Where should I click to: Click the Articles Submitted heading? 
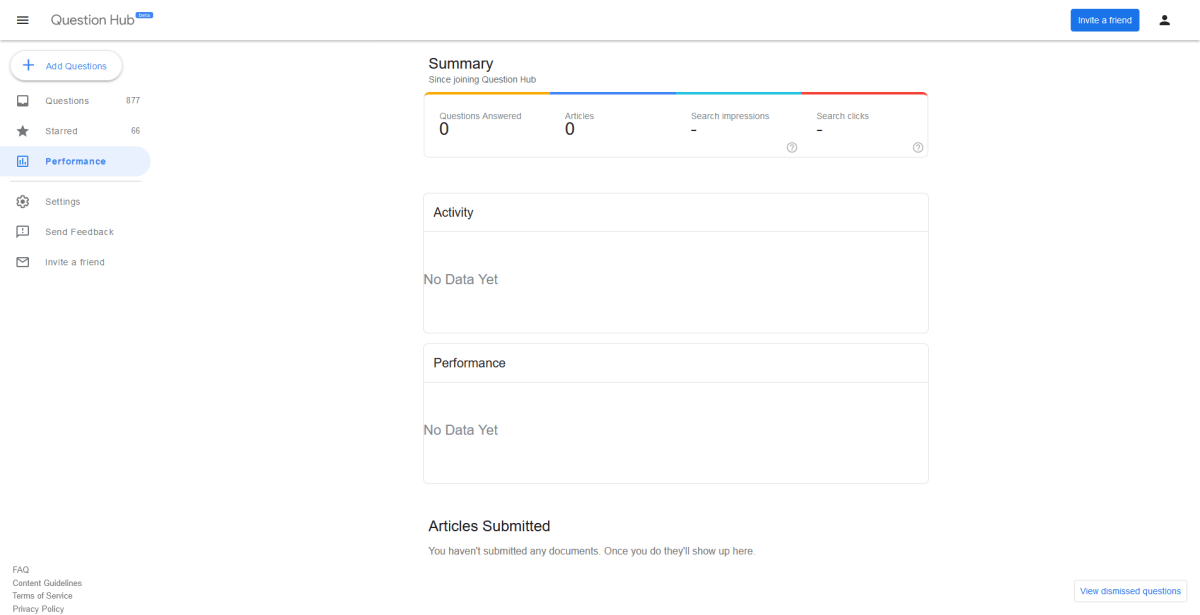click(x=490, y=526)
